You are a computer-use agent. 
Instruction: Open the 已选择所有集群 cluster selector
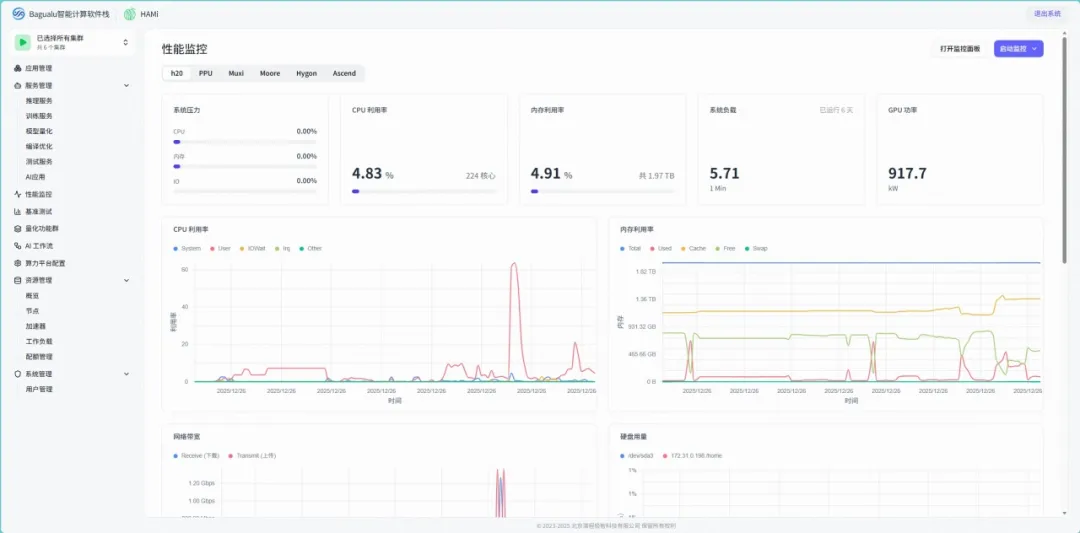[x=72, y=43]
